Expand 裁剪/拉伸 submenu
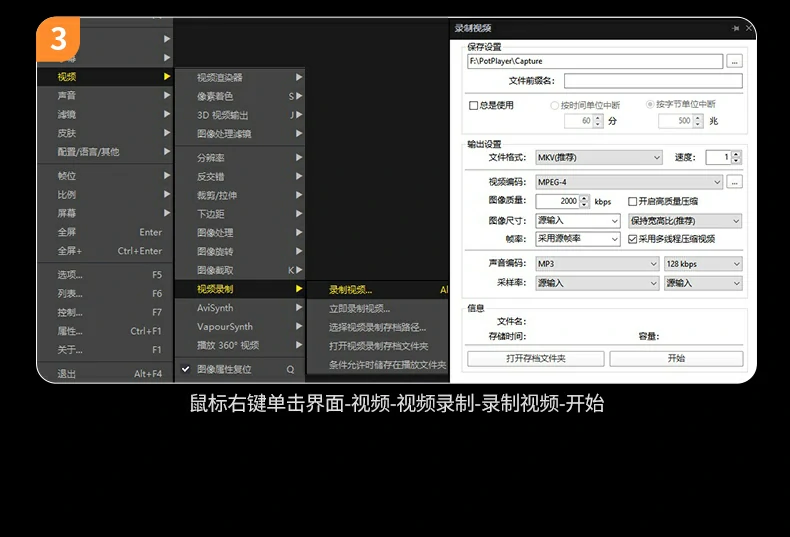The height and width of the screenshot is (537, 790). coord(240,195)
